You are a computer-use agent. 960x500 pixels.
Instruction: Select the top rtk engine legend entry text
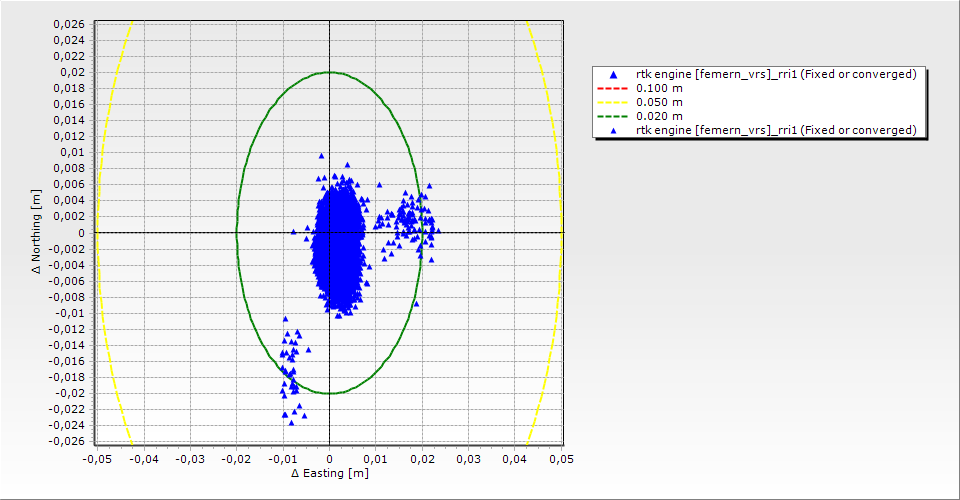click(776, 74)
